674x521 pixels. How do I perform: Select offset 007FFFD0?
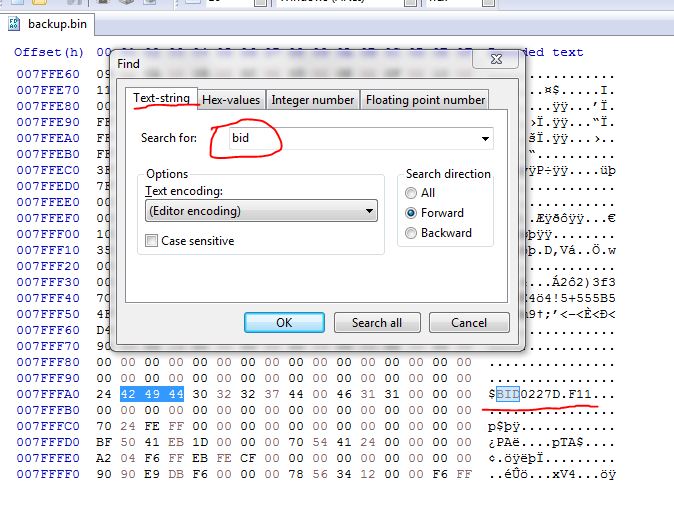click(48, 442)
